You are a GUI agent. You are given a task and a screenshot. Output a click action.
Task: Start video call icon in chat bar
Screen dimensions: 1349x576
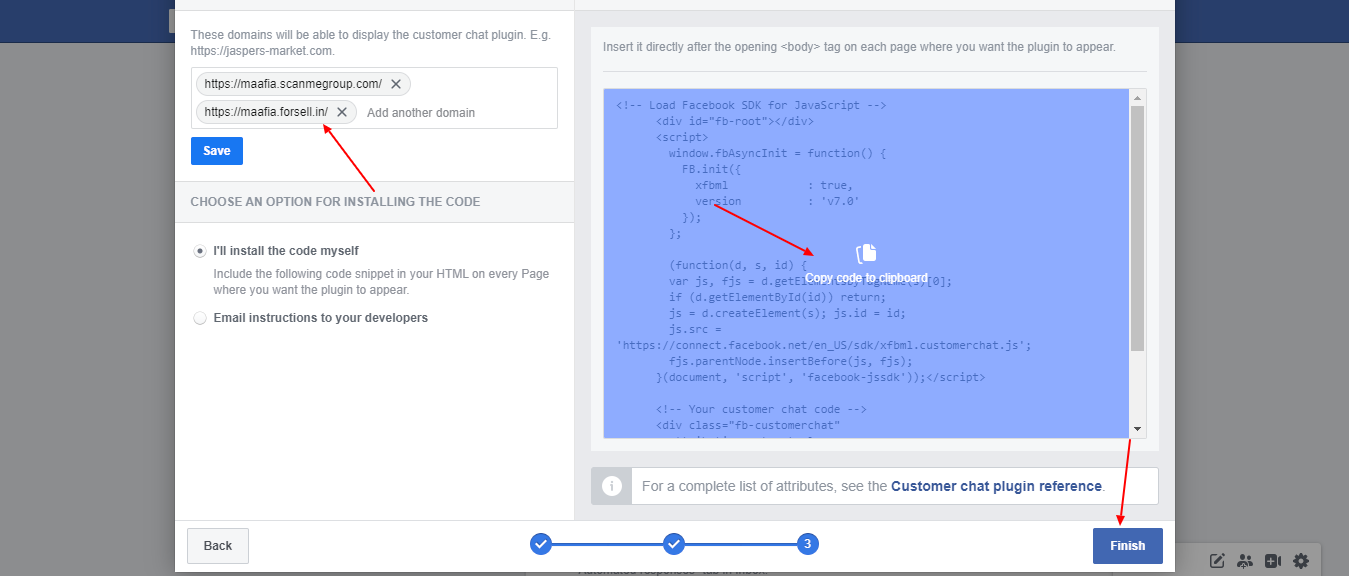pos(1273,561)
